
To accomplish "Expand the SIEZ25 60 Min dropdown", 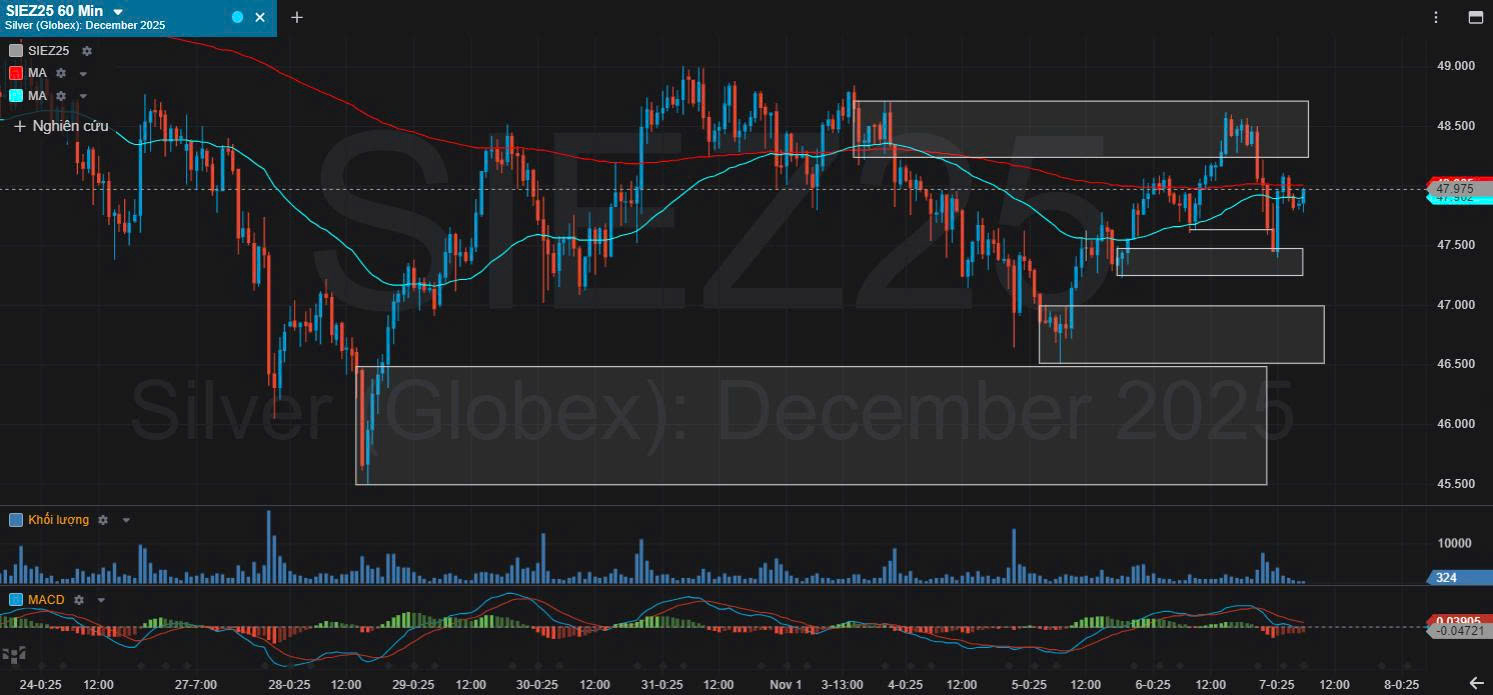I will [x=118, y=11].
